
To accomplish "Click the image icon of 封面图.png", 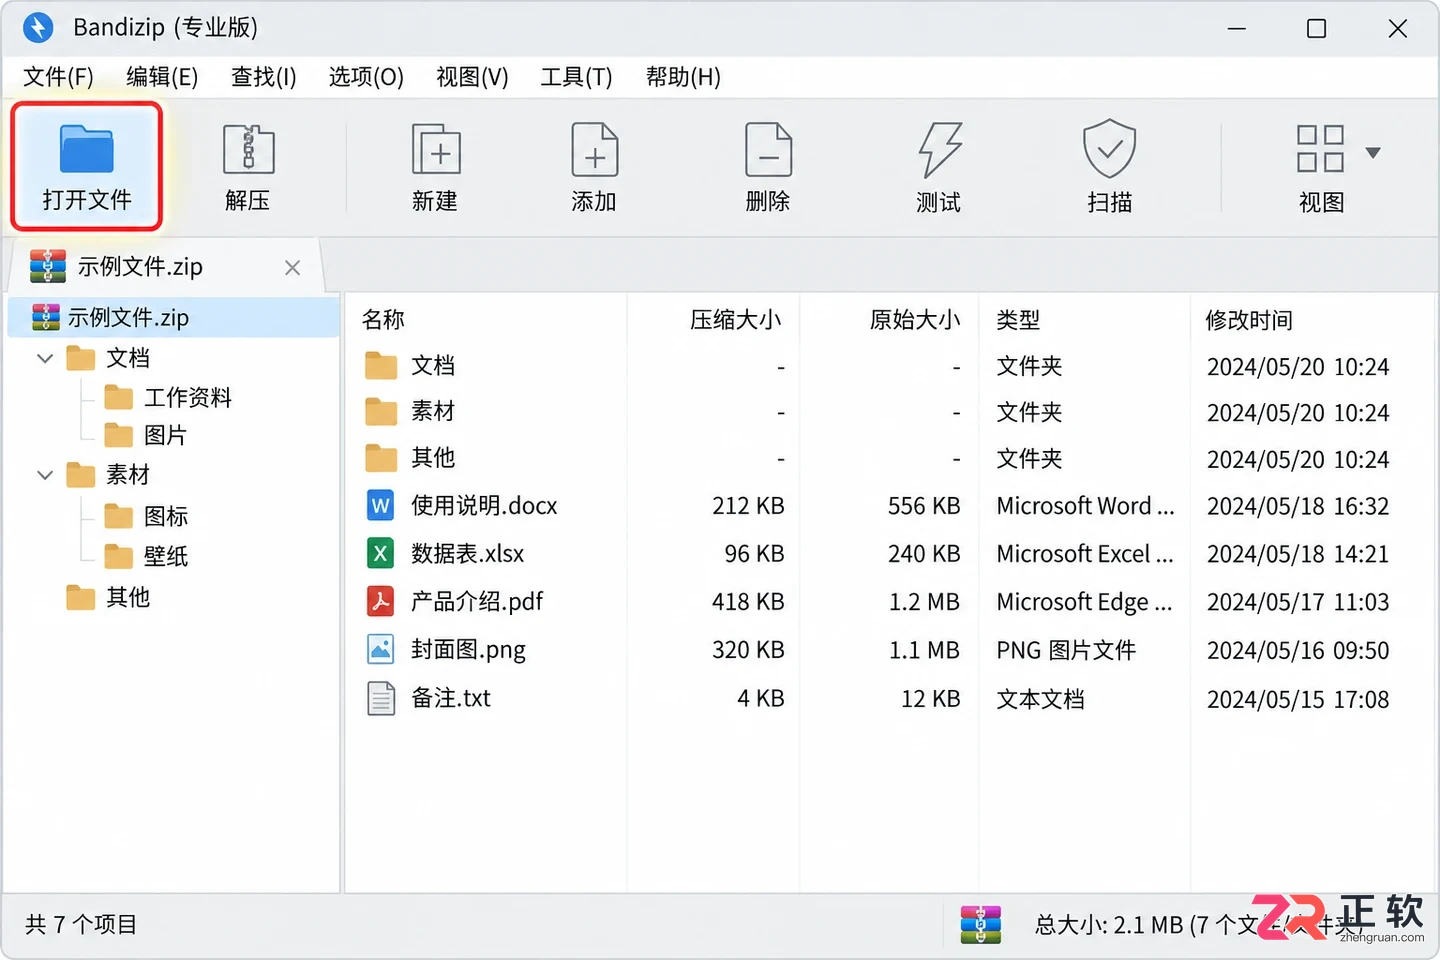I will [381, 650].
